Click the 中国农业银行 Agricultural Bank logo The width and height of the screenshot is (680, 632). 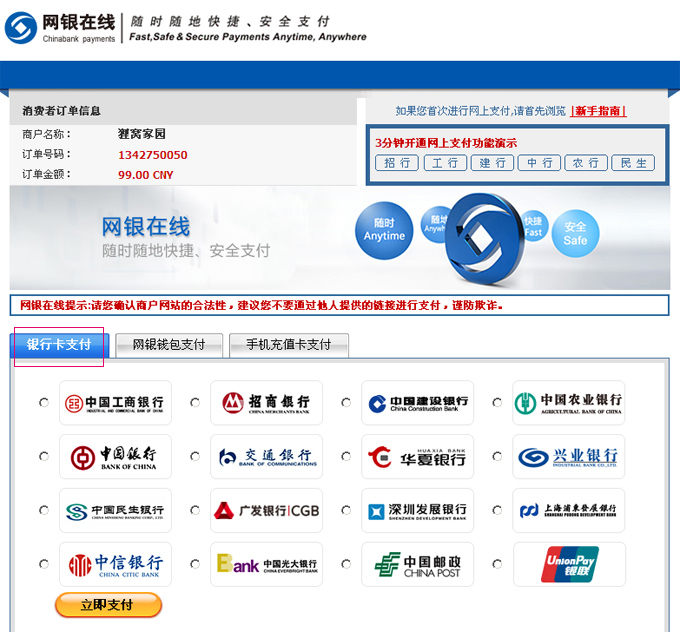(569, 403)
